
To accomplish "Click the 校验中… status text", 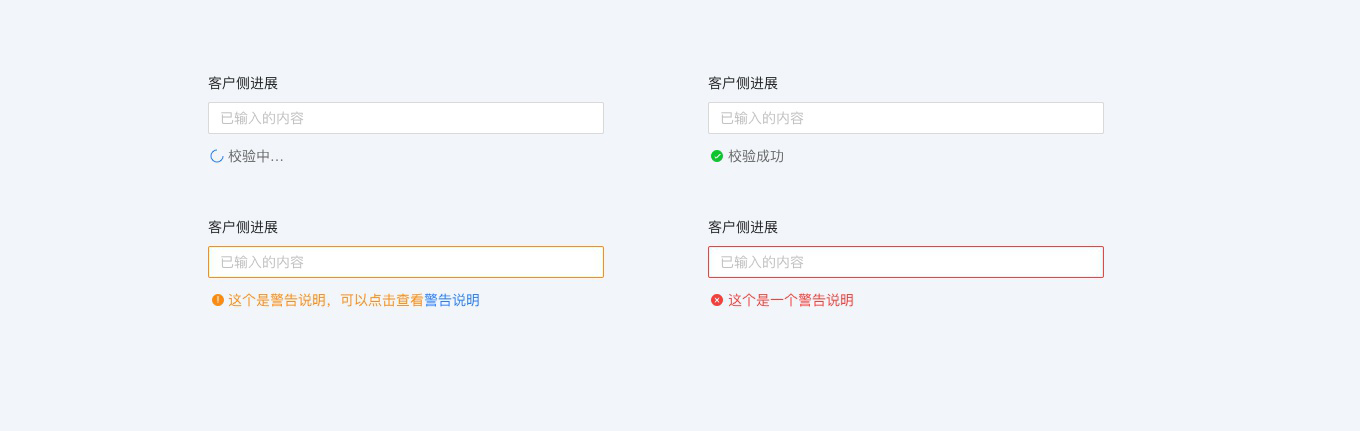I will [256, 156].
